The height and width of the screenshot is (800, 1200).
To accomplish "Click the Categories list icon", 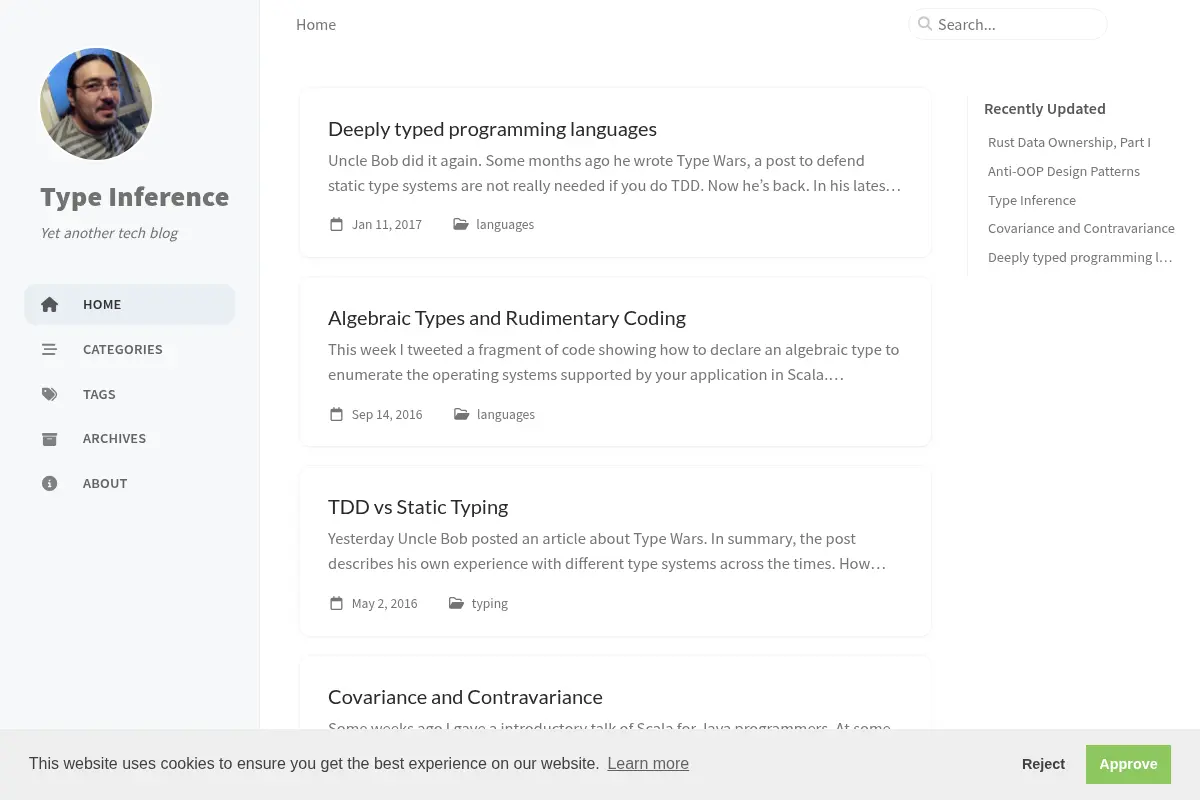I will [x=49, y=349].
